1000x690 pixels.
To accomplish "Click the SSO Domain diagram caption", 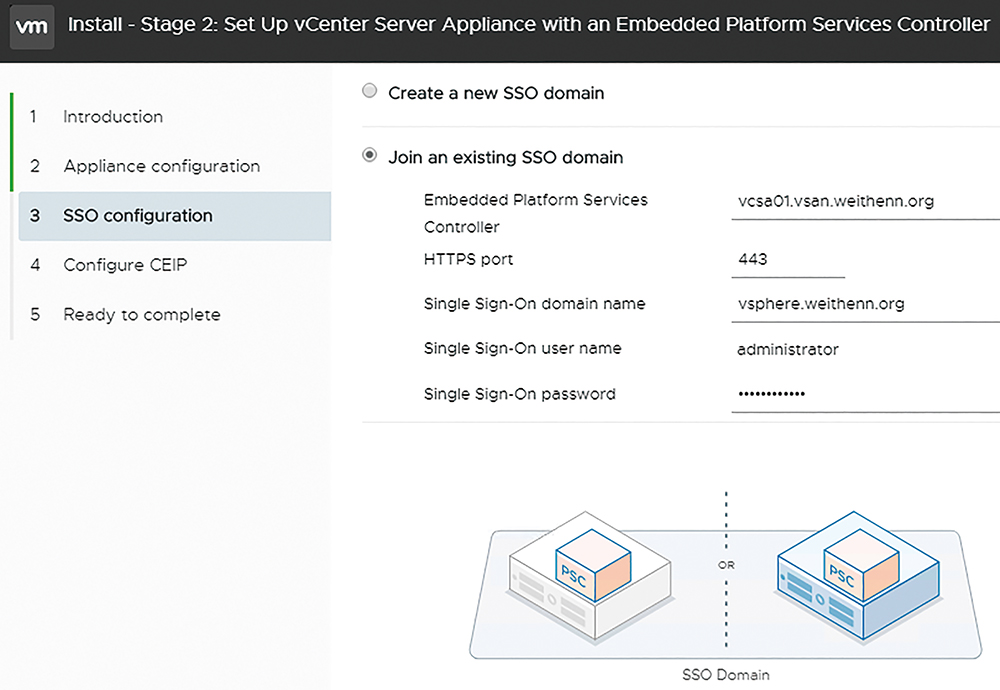I will 726,675.
